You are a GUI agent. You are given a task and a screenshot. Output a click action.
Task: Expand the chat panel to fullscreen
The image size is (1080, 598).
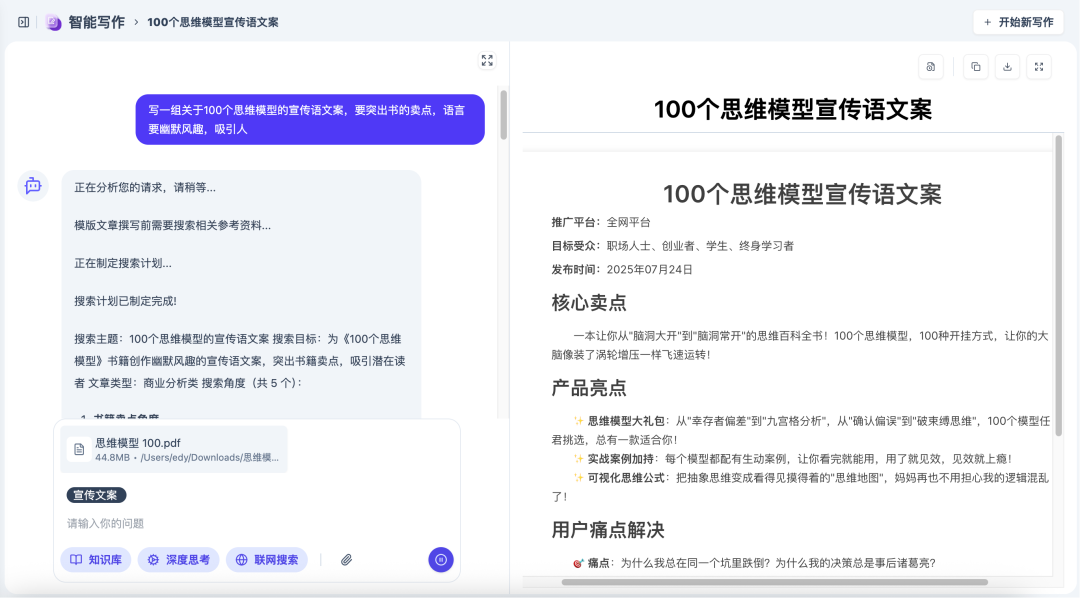(x=487, y=61)
